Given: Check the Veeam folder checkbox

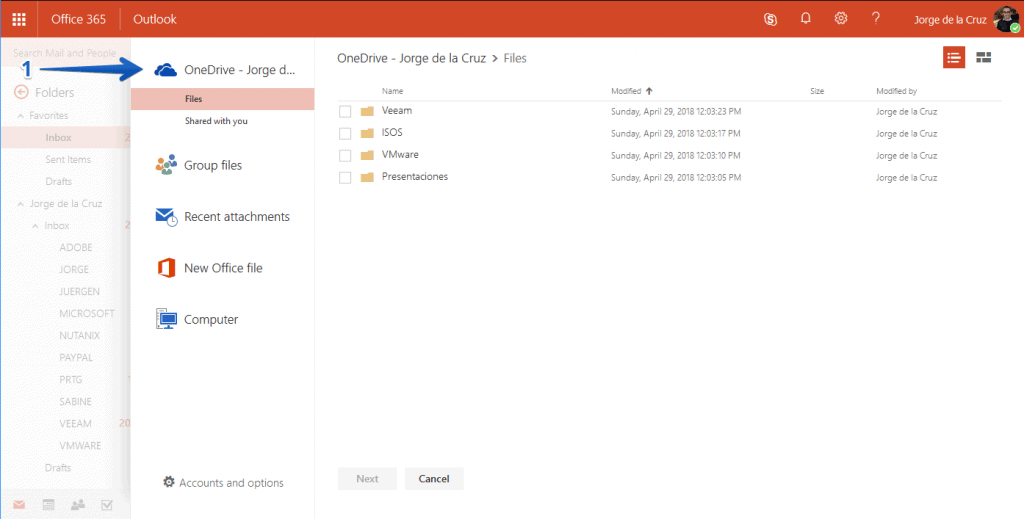Looking at the screenshot, I should pyautogui.click(x=345, y=112).
